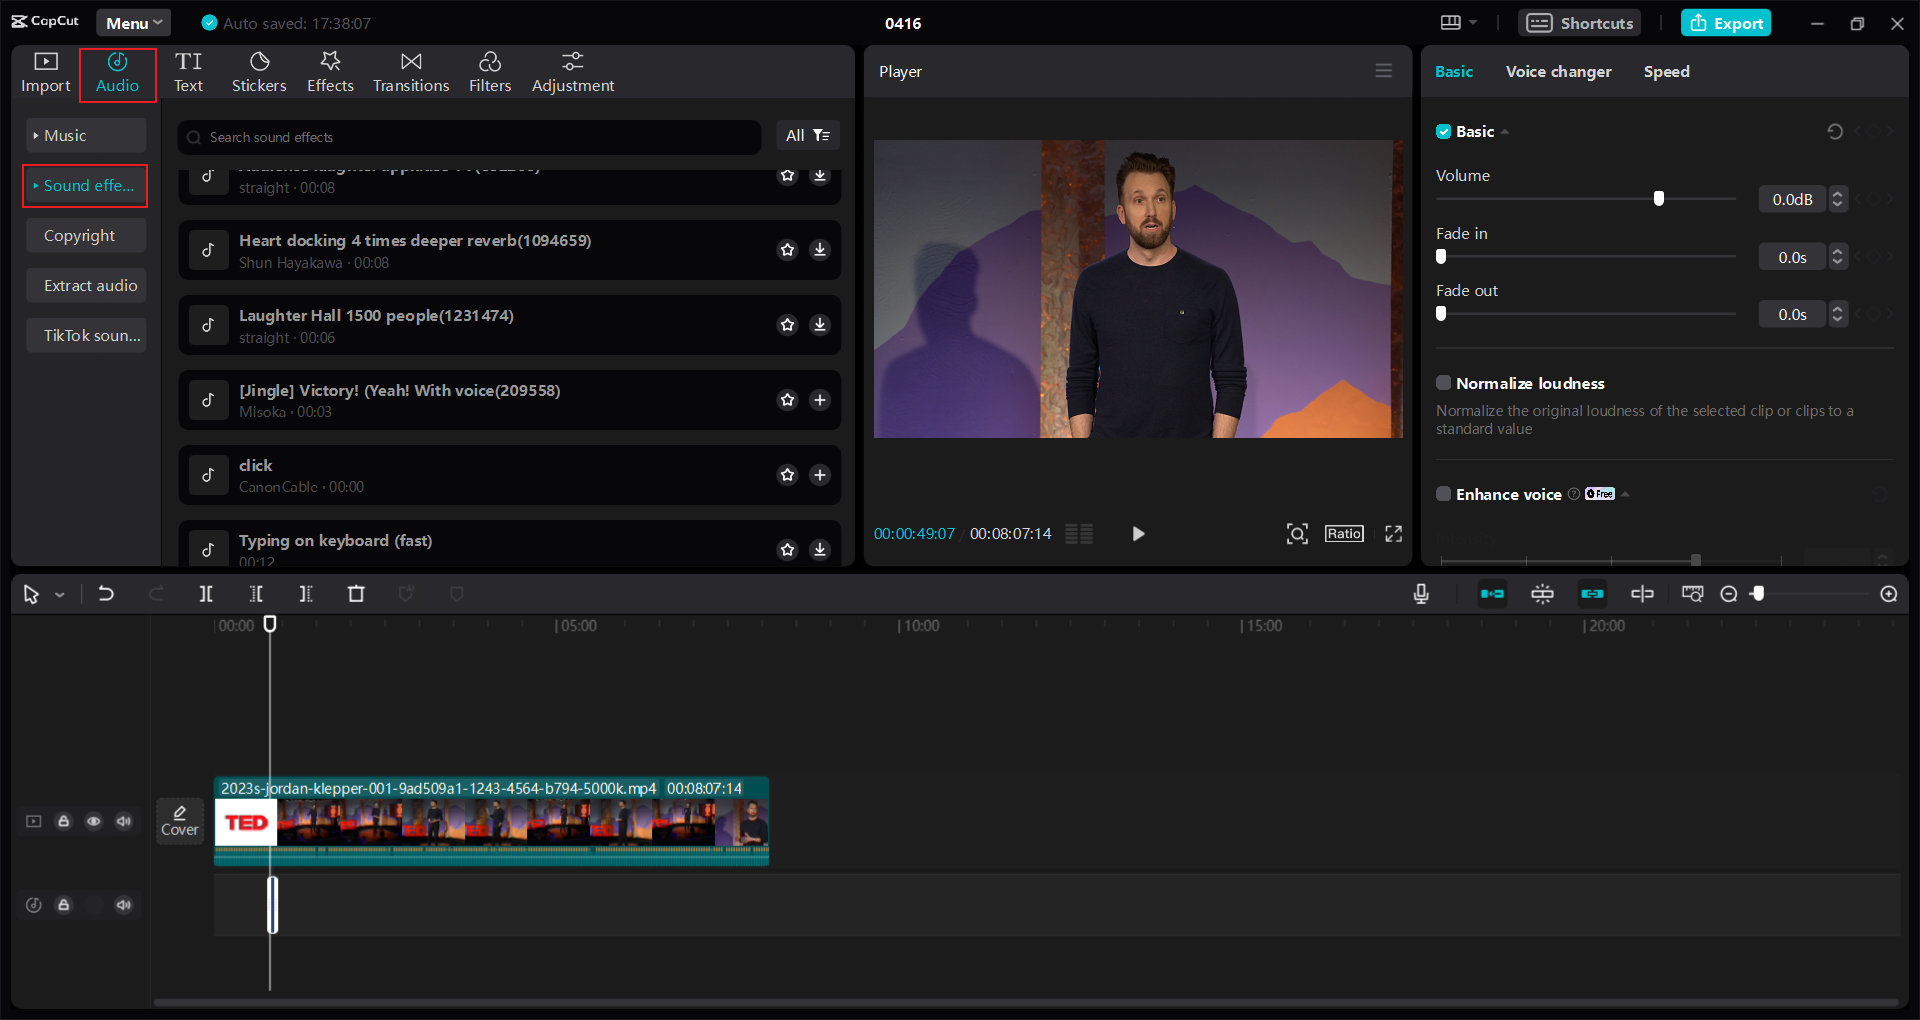This screenshot has height=1020, width=1920.
Task: Click the Search sound effects field
Action: click(x=470, y=137)
